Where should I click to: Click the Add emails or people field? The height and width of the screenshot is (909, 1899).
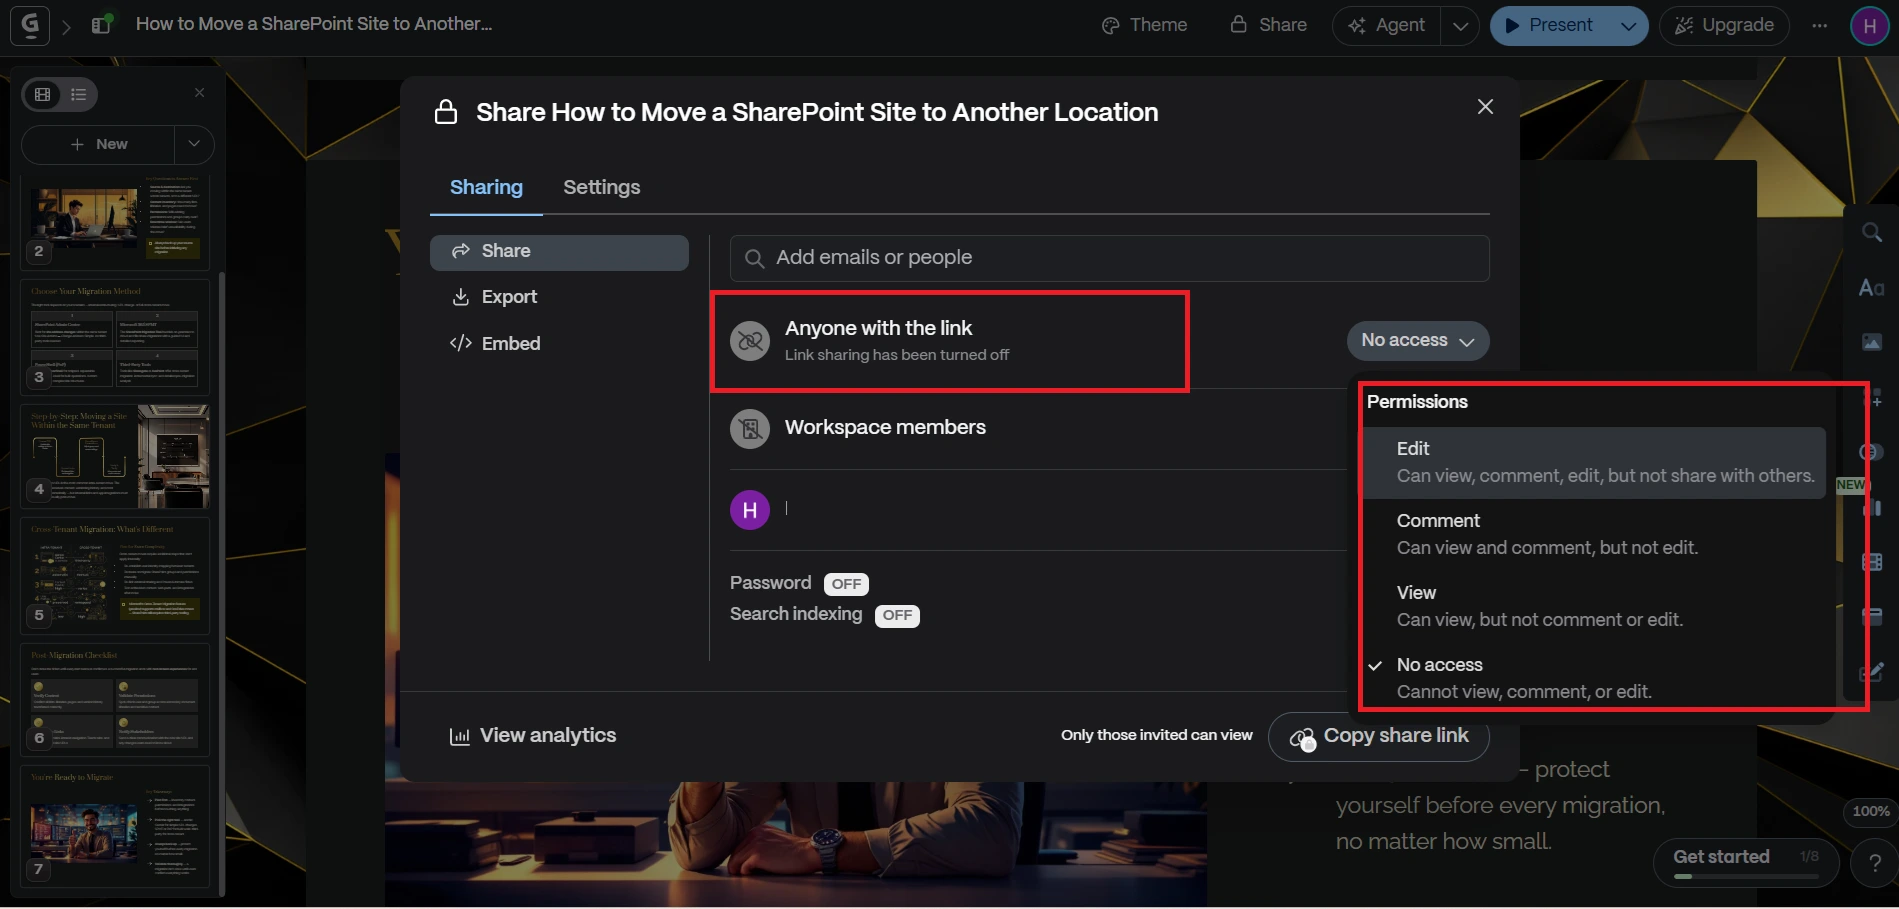[1109, 258]
